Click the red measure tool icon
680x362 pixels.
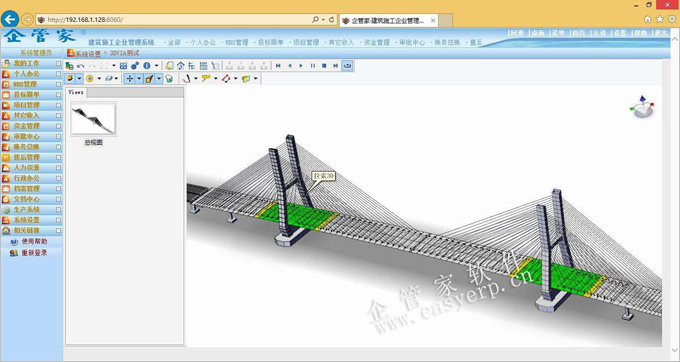(226, 78)
